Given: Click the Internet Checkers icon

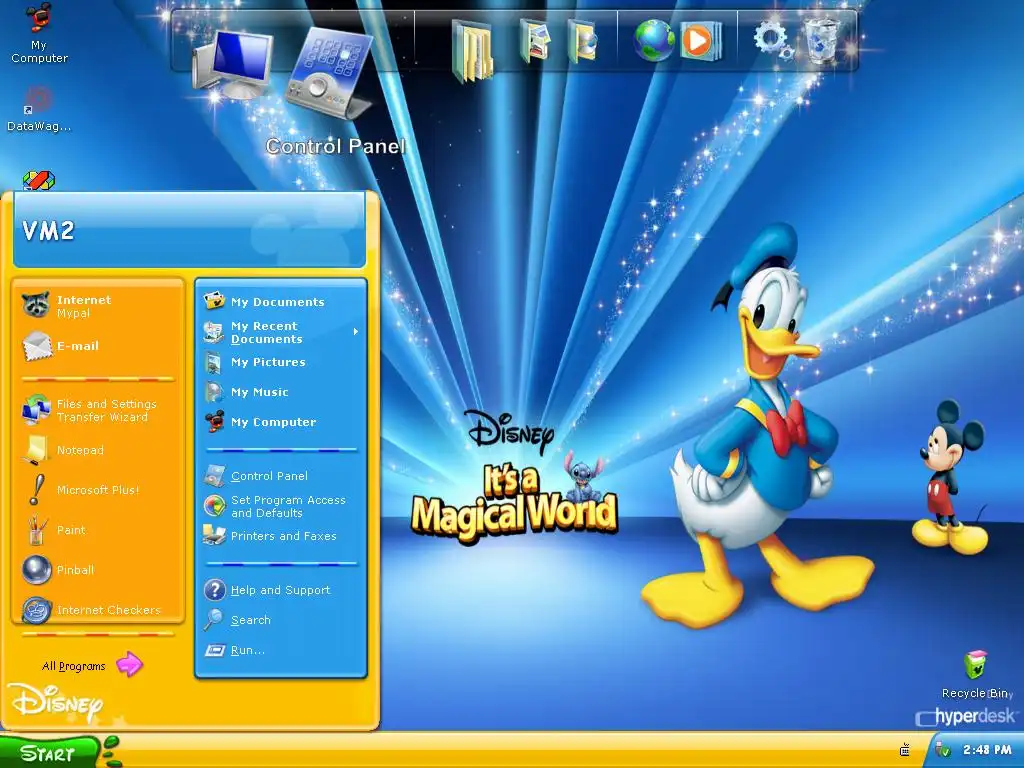Looking at the screenshot, I should (x=37, y=611).
